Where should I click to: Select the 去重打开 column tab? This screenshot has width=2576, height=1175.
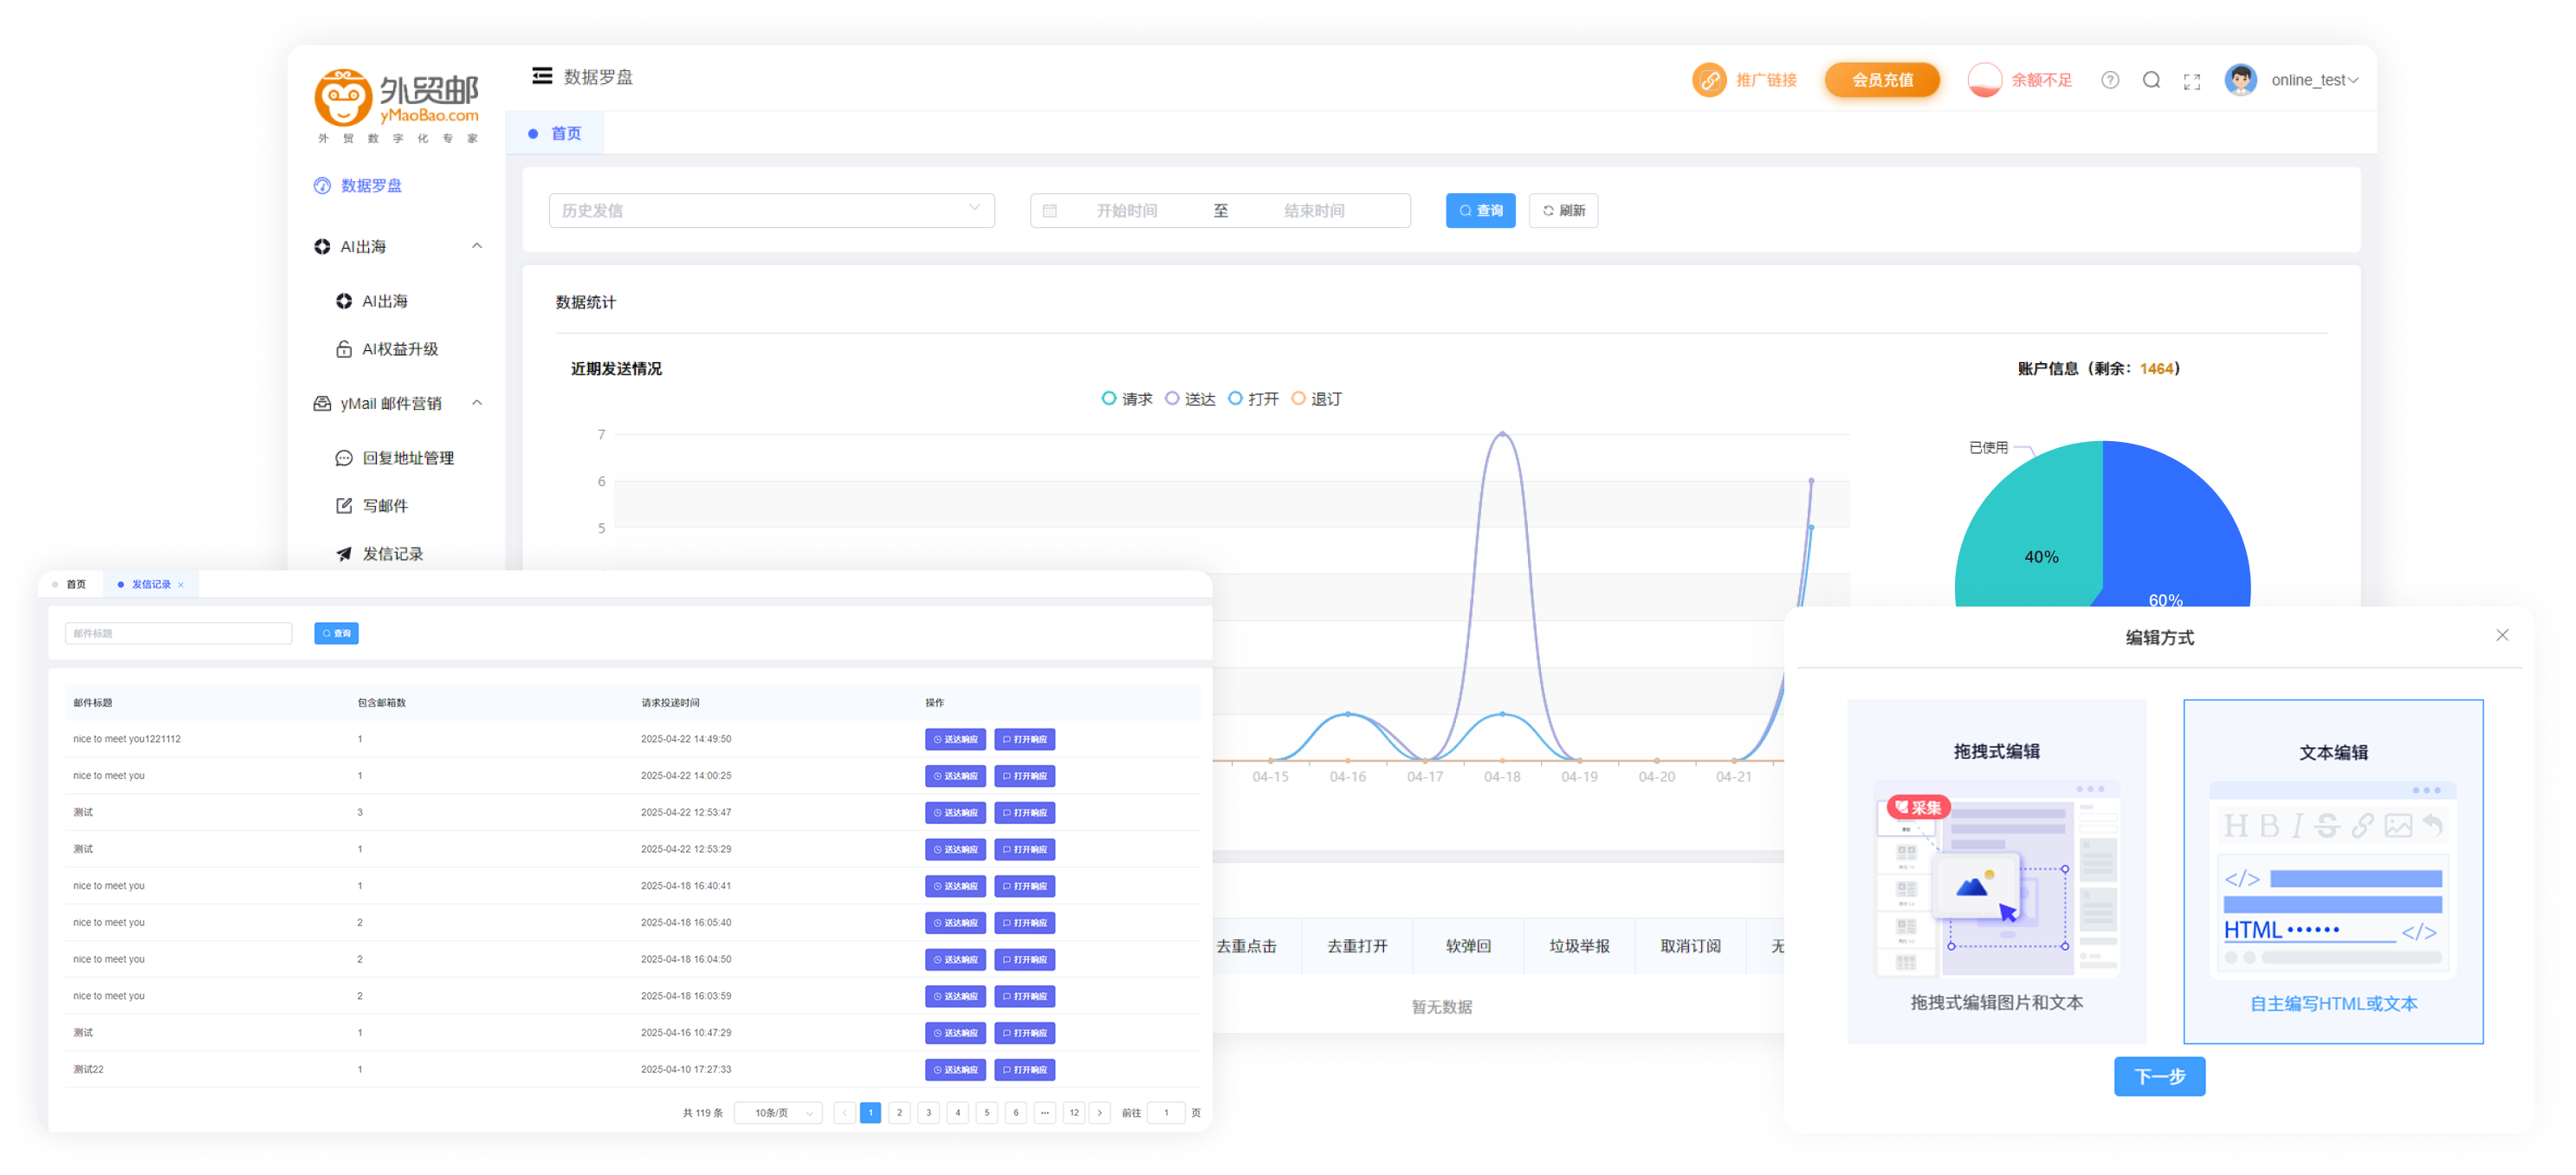pos(1356,946)
